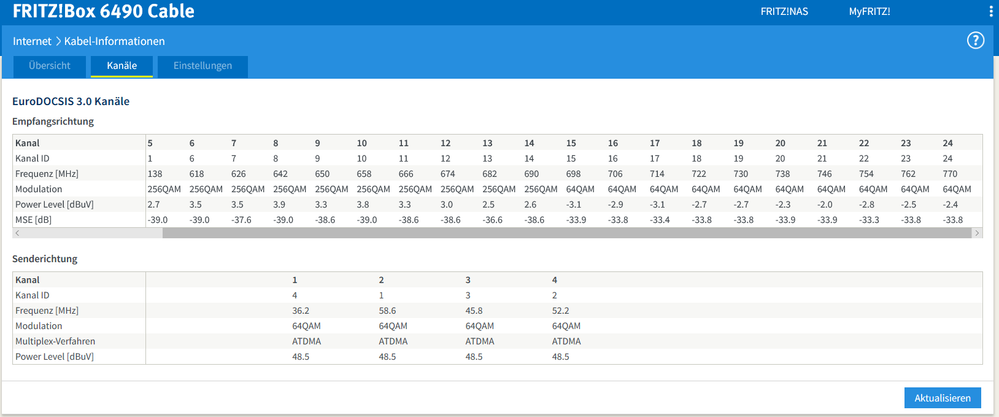Click frequency cell 746
The height and width of the screenshot is (417, 999).
click(x=824, y=174)
